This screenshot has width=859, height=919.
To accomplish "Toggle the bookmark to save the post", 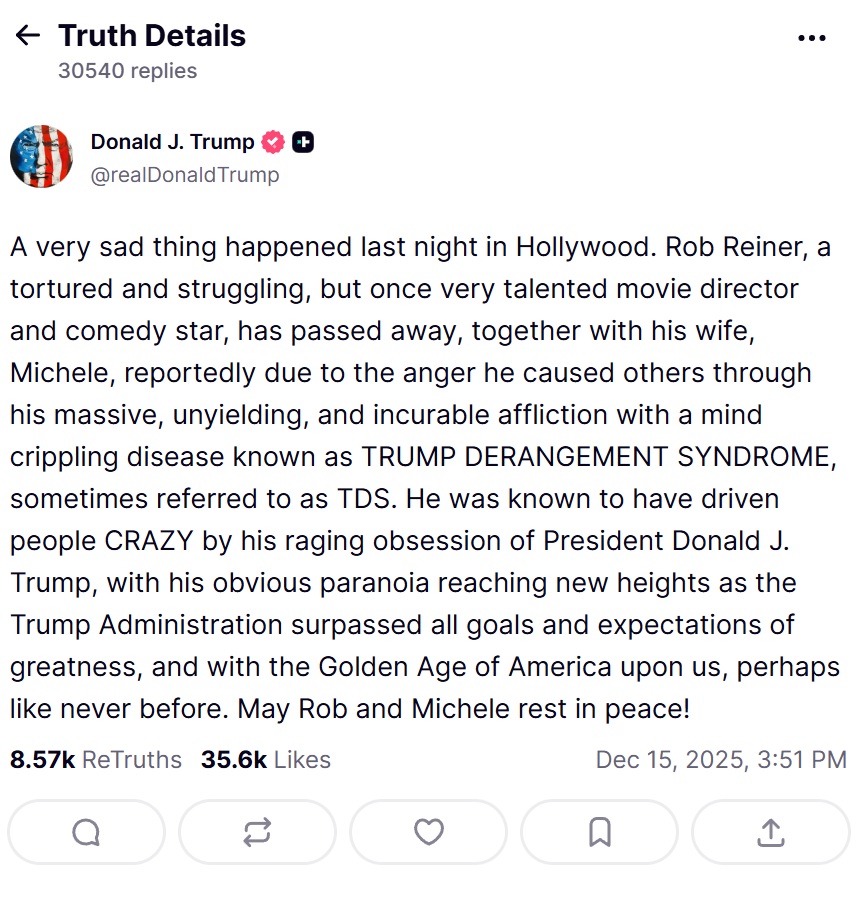I will click(599, 832).
